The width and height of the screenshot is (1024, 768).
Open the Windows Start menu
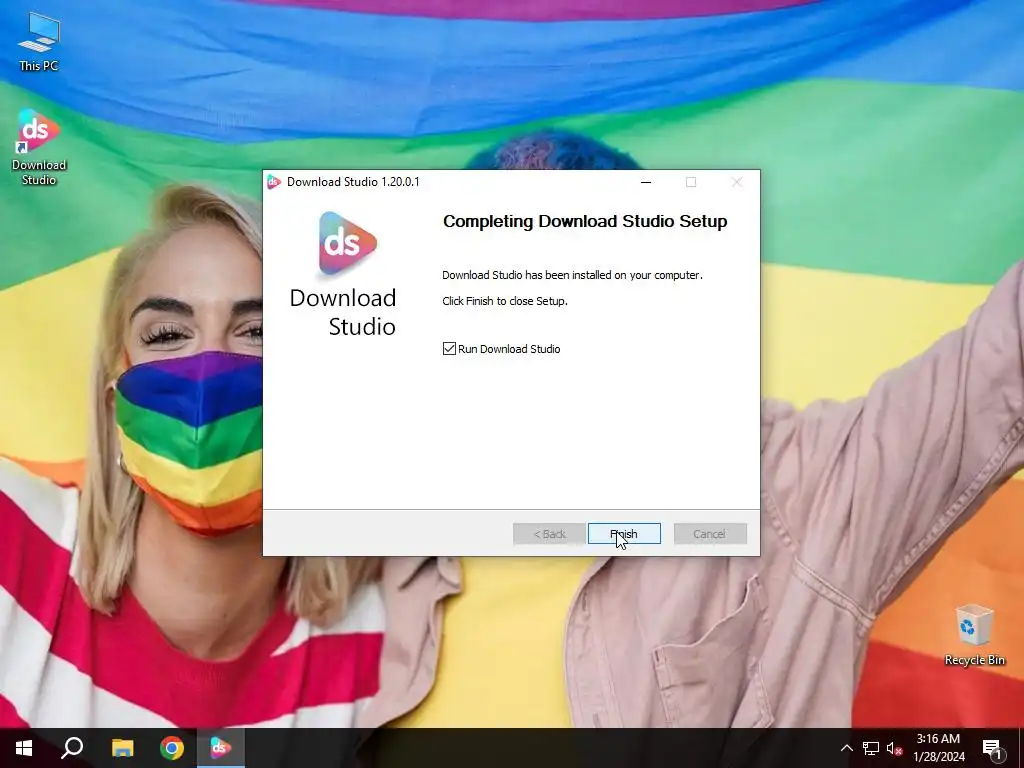24,748
